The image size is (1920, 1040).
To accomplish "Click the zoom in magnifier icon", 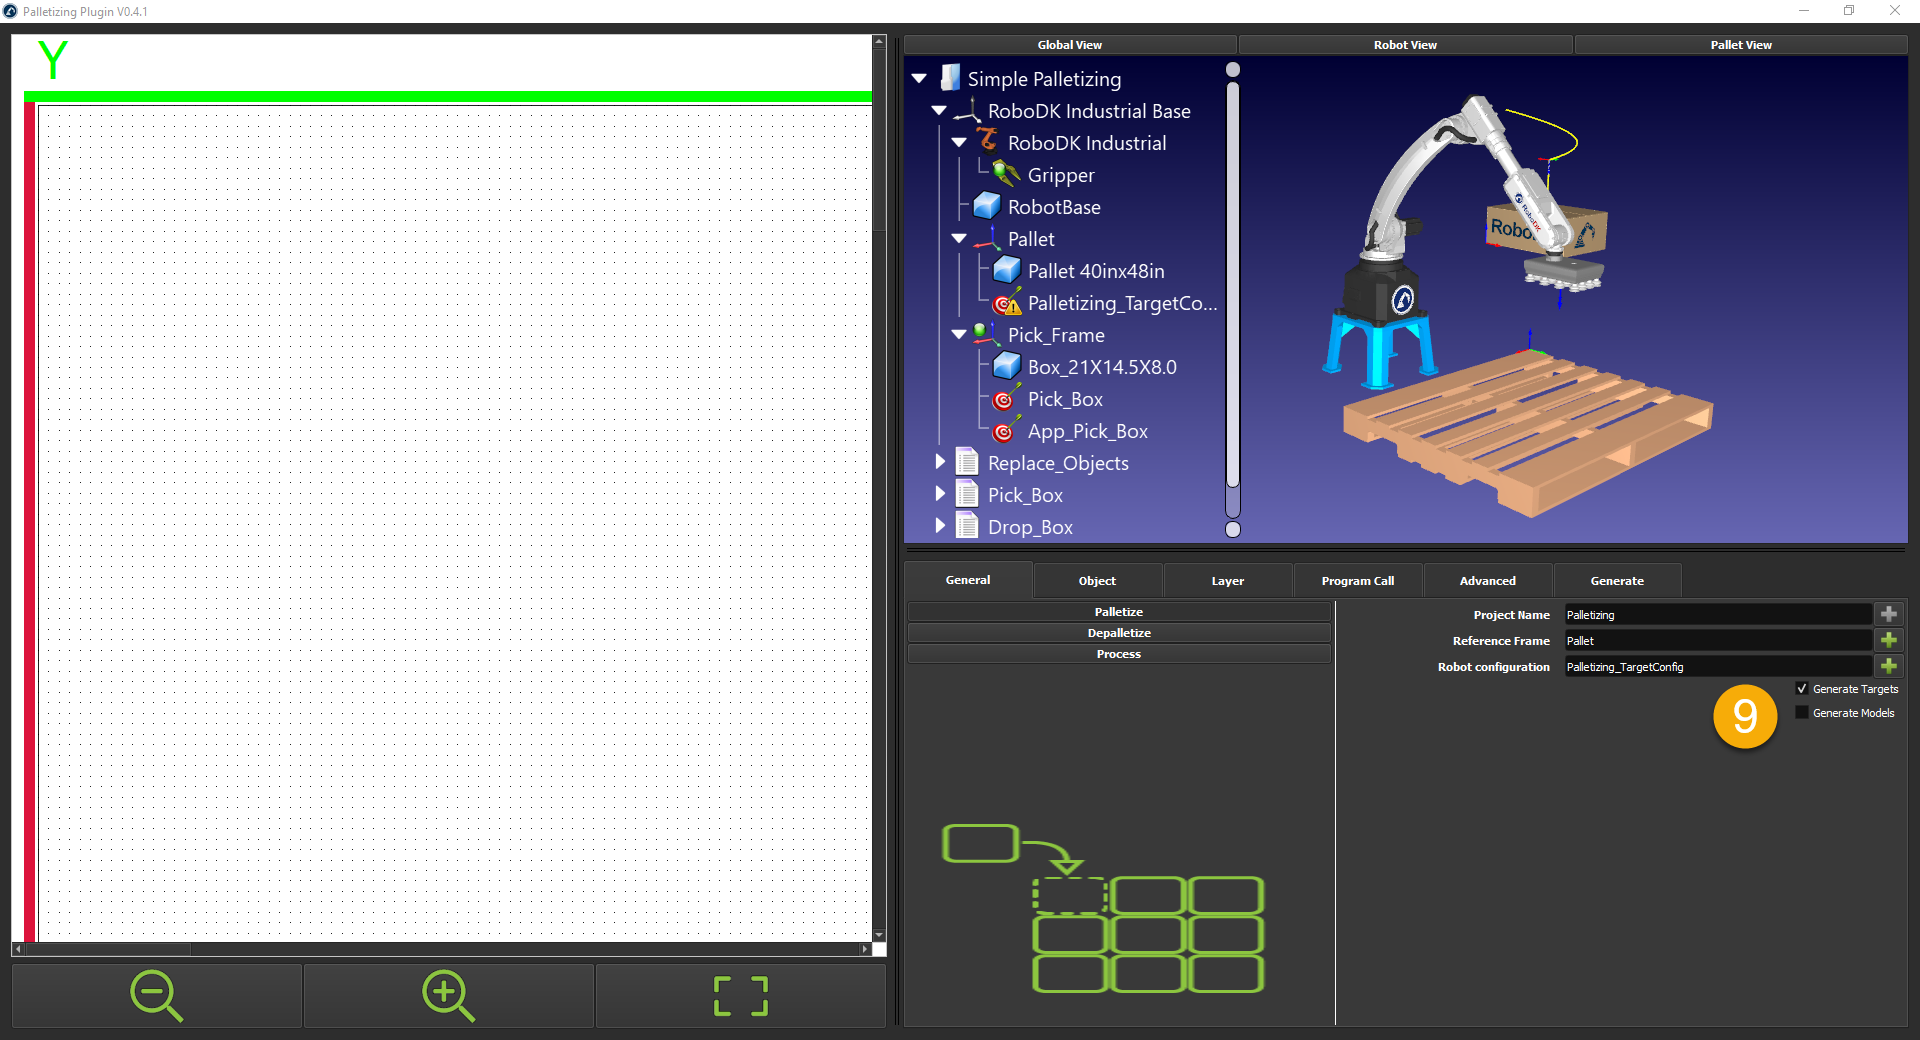I will pyautogui.click(x=448, y=996).
